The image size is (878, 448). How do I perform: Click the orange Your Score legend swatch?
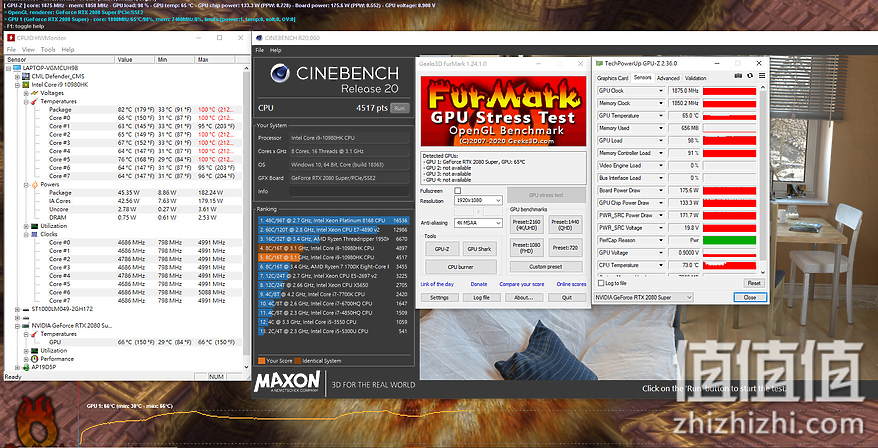(x=261, y=361)
